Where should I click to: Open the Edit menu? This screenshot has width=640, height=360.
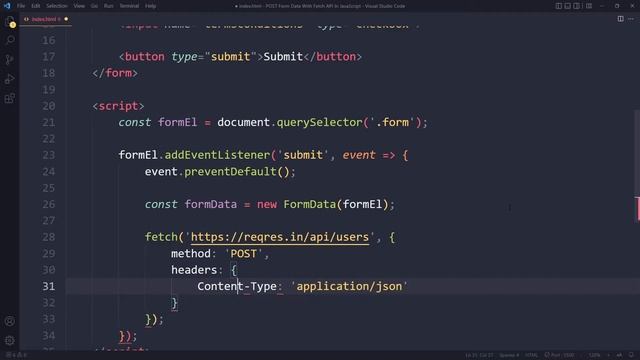36,6
